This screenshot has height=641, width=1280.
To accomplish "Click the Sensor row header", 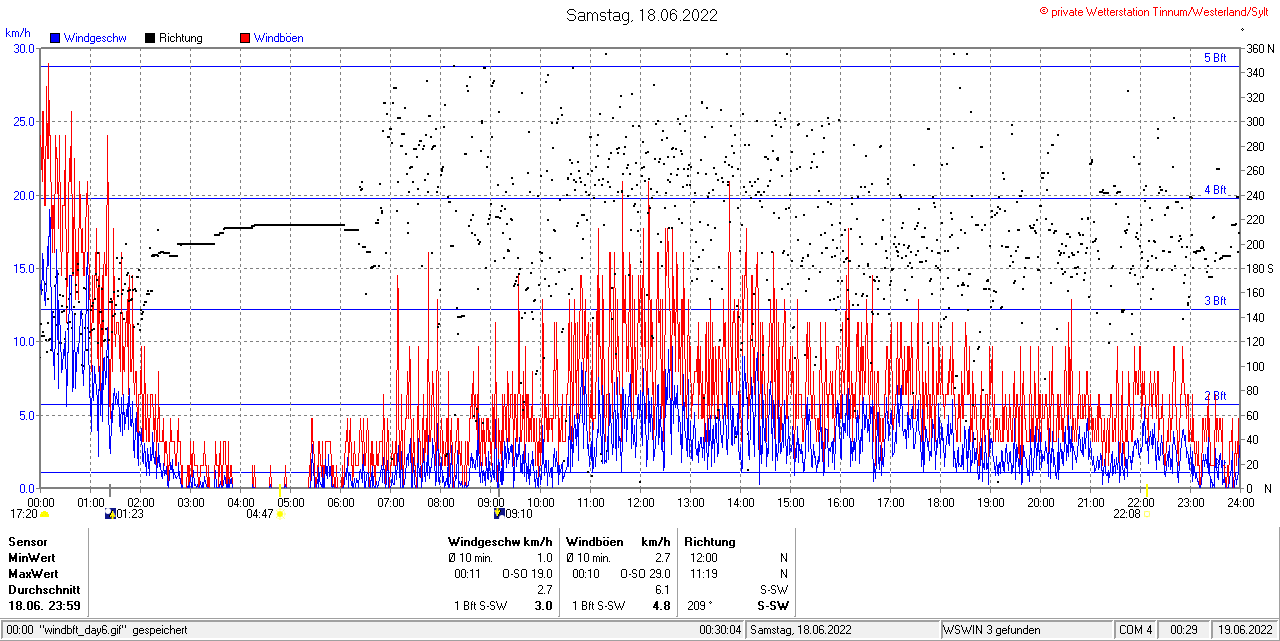I will pos(28,542).
